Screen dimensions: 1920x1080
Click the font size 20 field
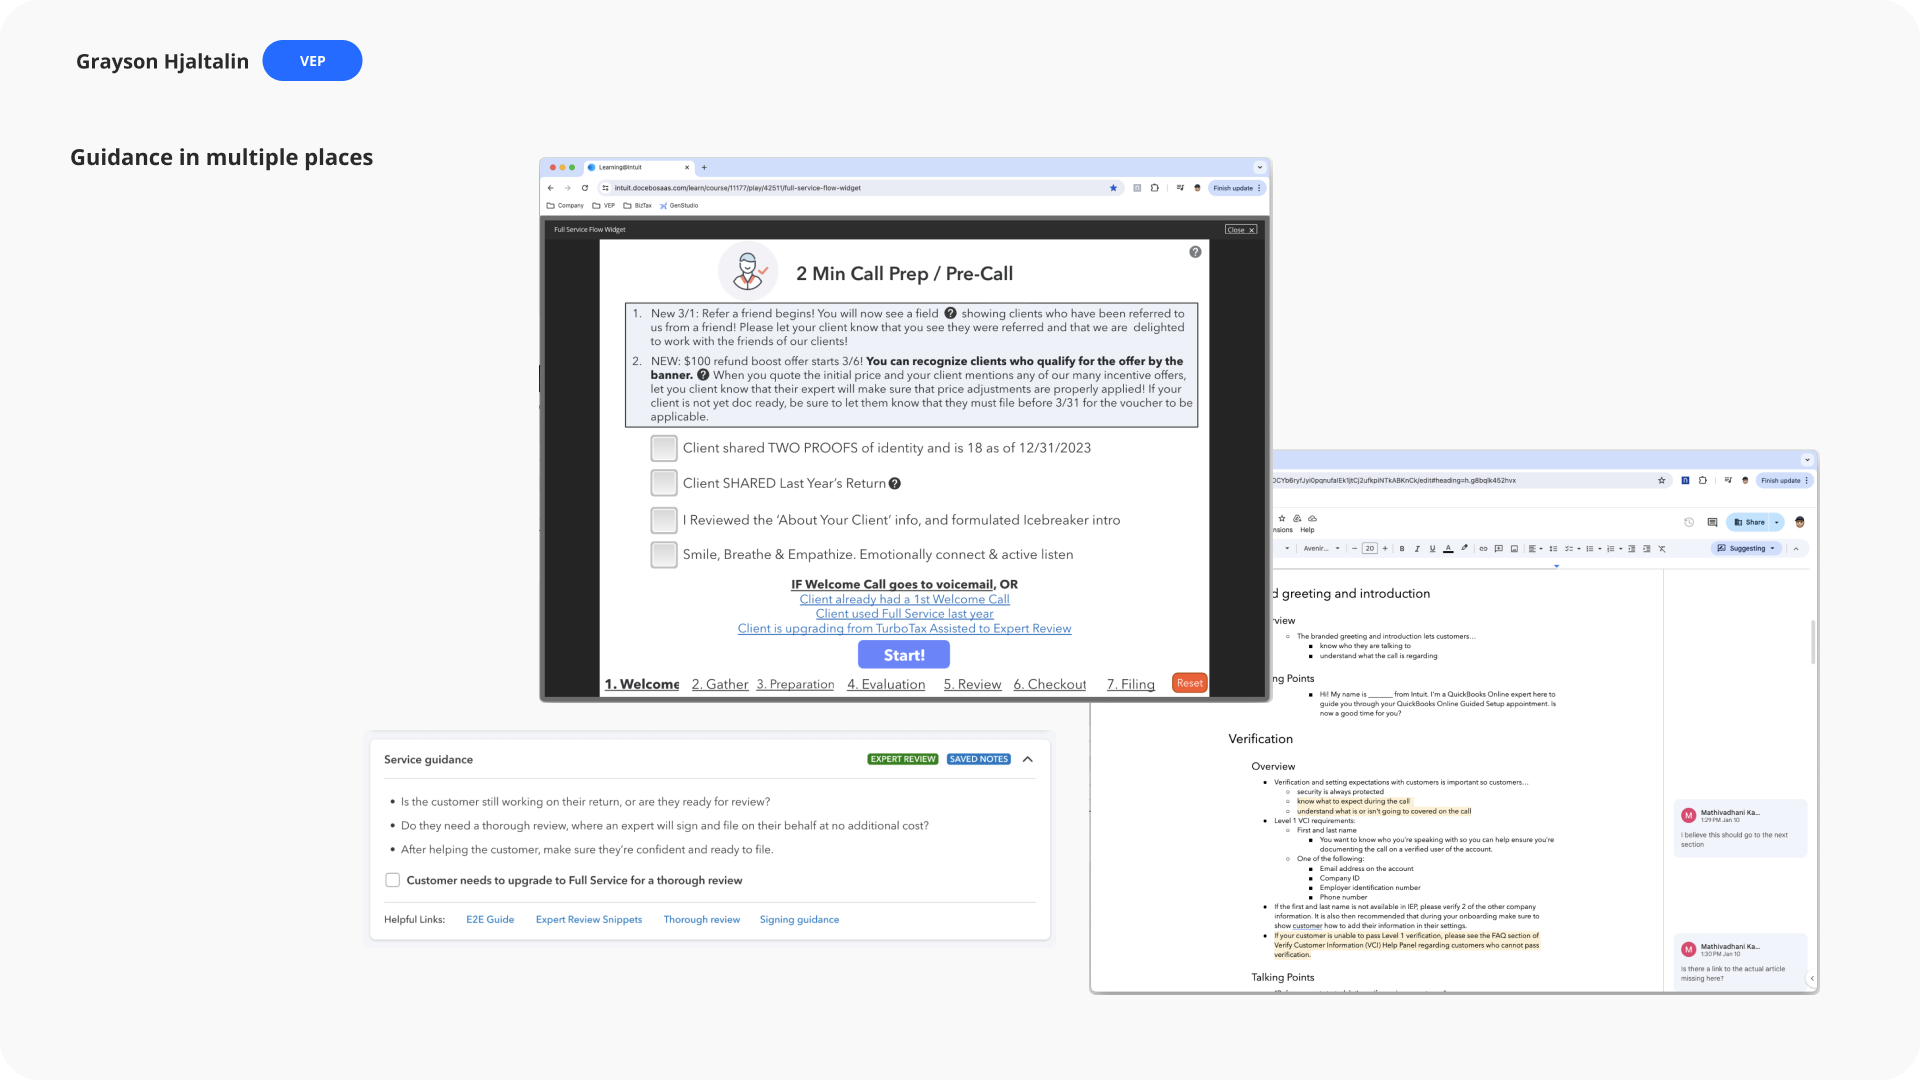pyautogui.click(x=1370, y=549)
